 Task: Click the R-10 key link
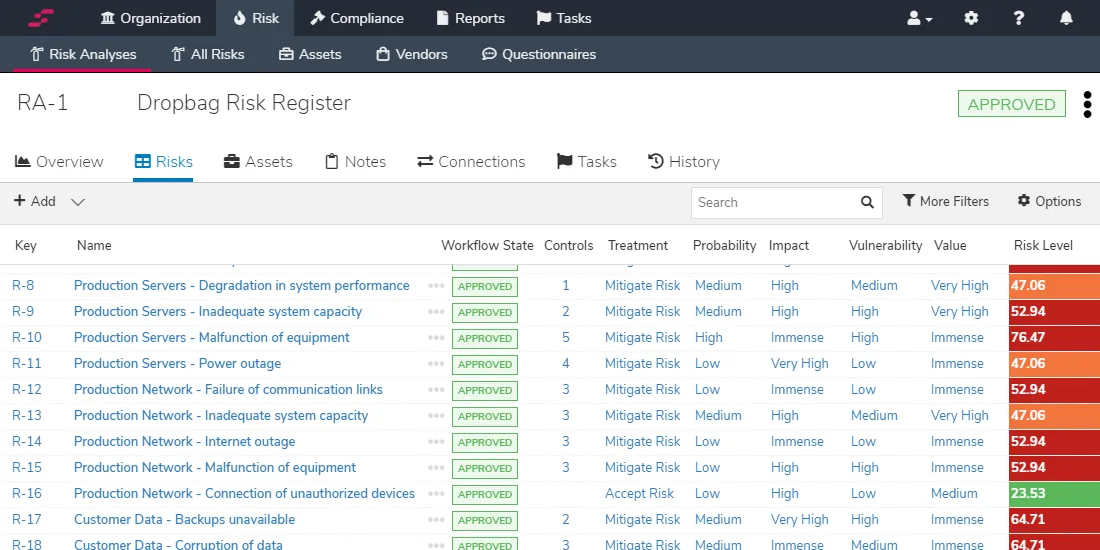point(27,337)
